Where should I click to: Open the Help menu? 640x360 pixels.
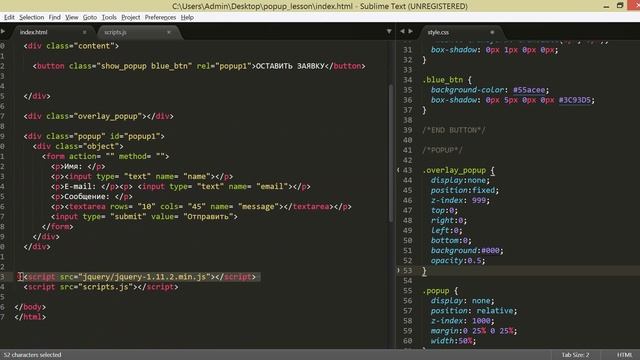pyautogui.click(x=187, y=17)
